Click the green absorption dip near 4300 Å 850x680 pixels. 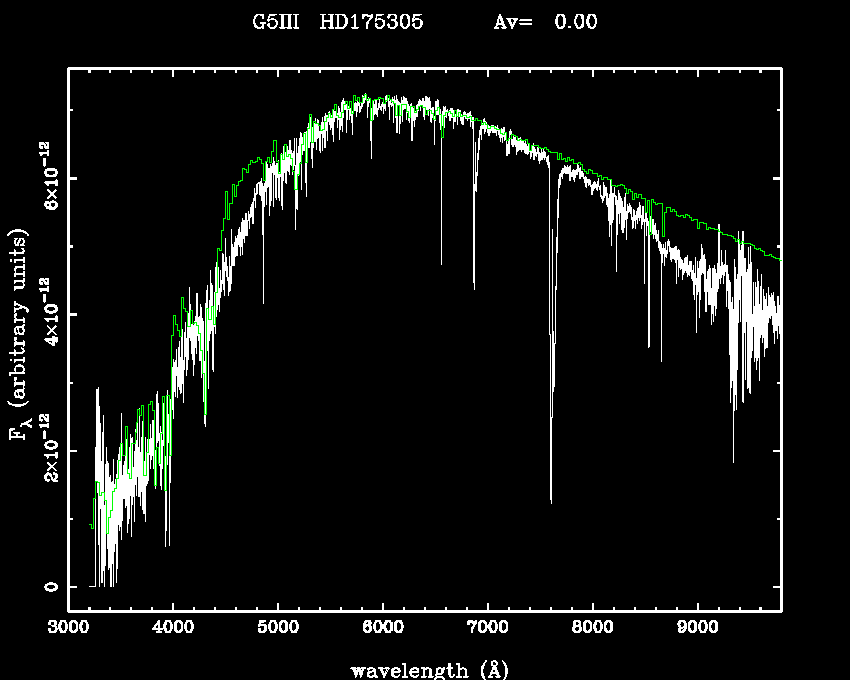click(205, 414)
